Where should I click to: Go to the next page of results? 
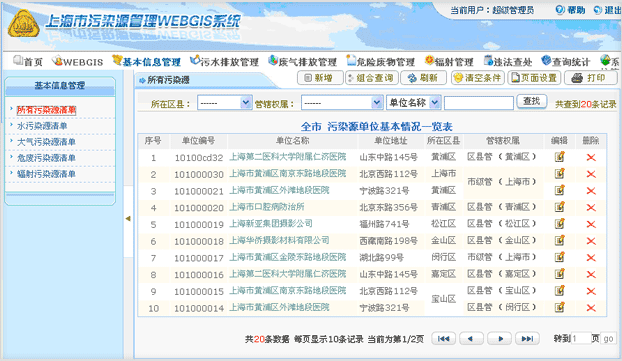[x=499, y=338]
